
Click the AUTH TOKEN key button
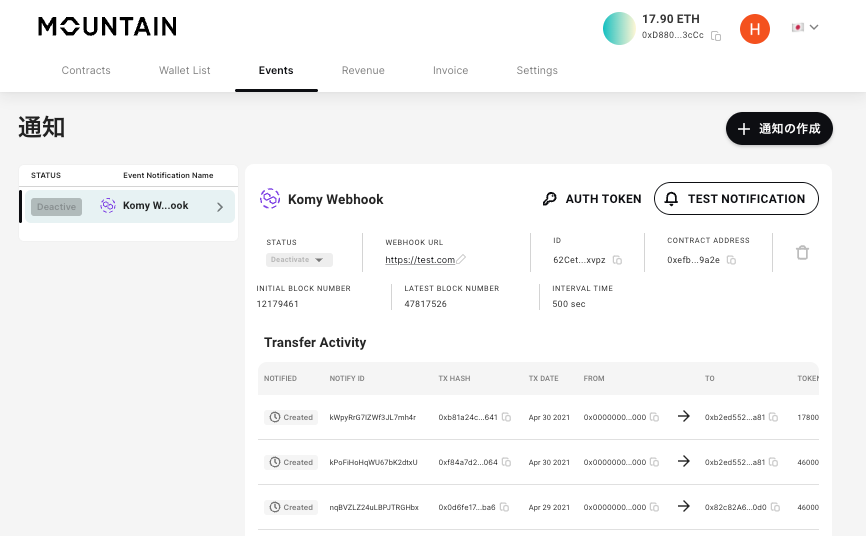(592, 199)
